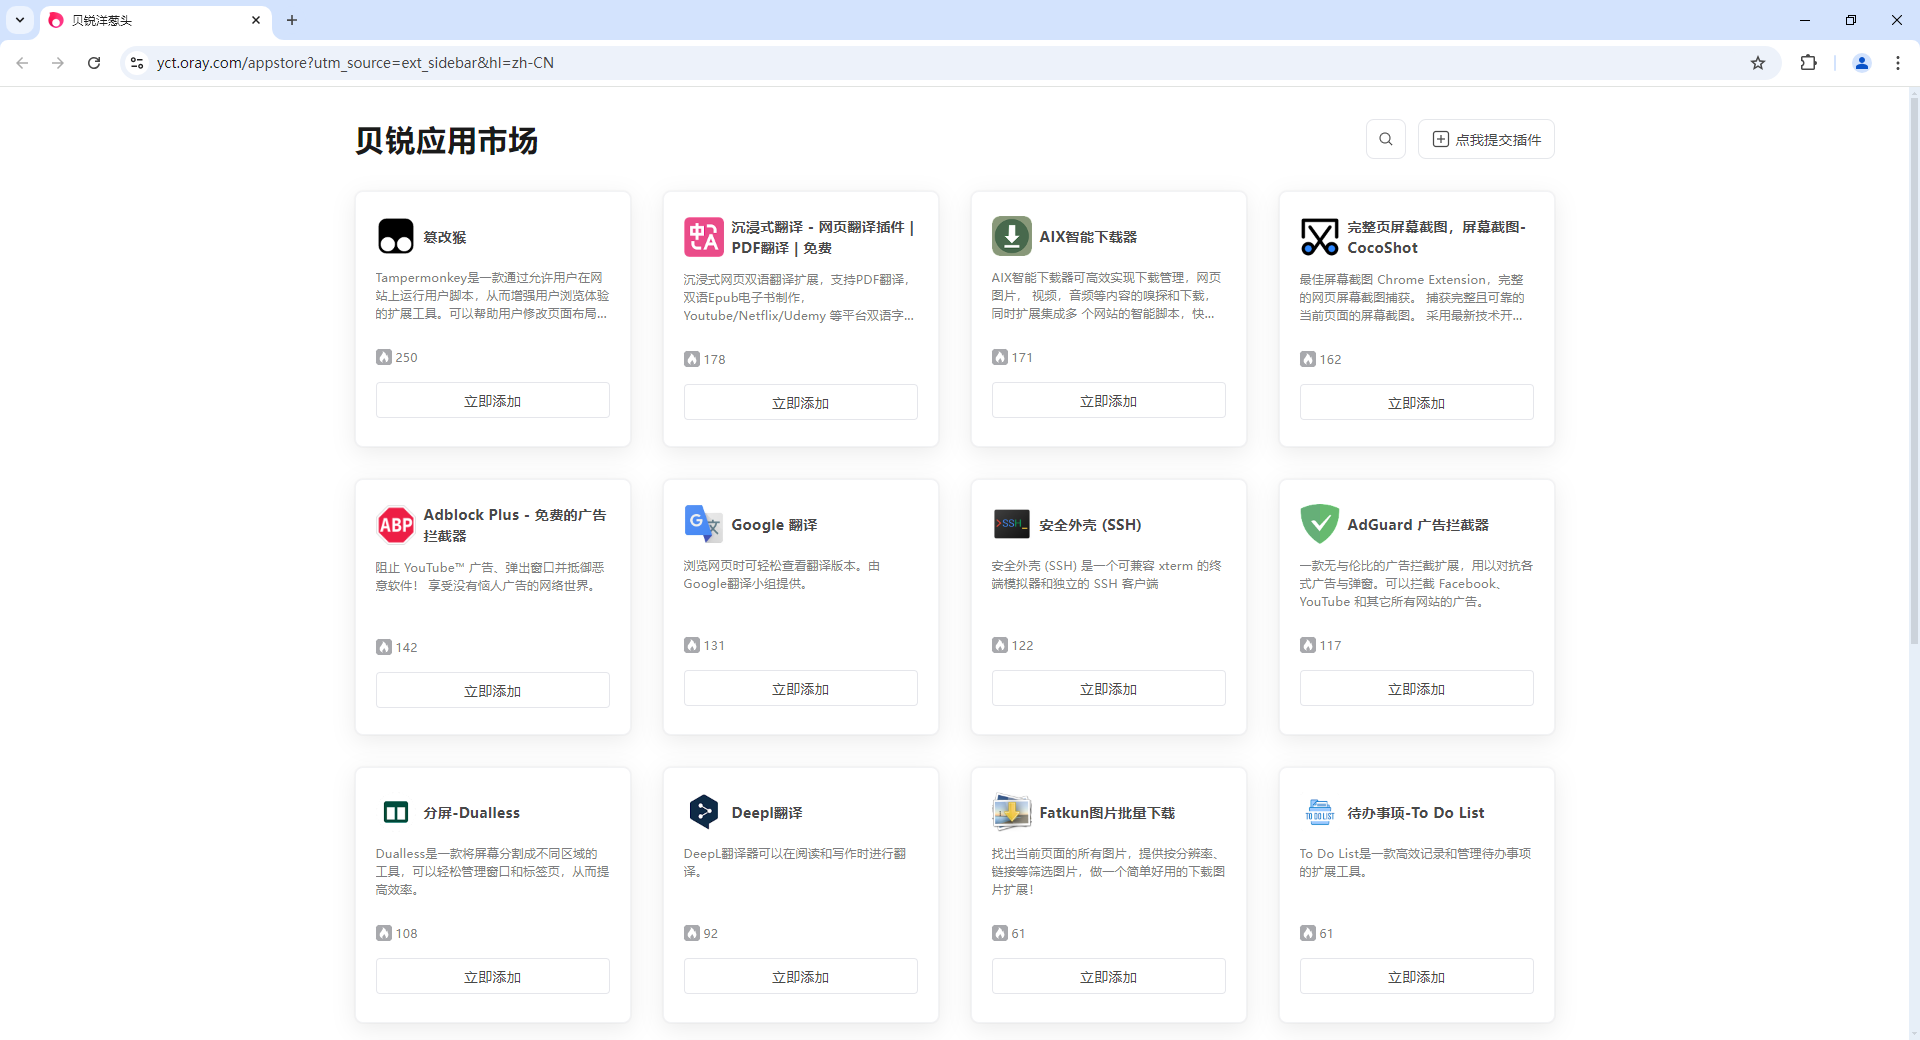Go back to the previous page
Image resolution: width=1920 pixels, height=1040 pixels.
click(x=22, y=63)
